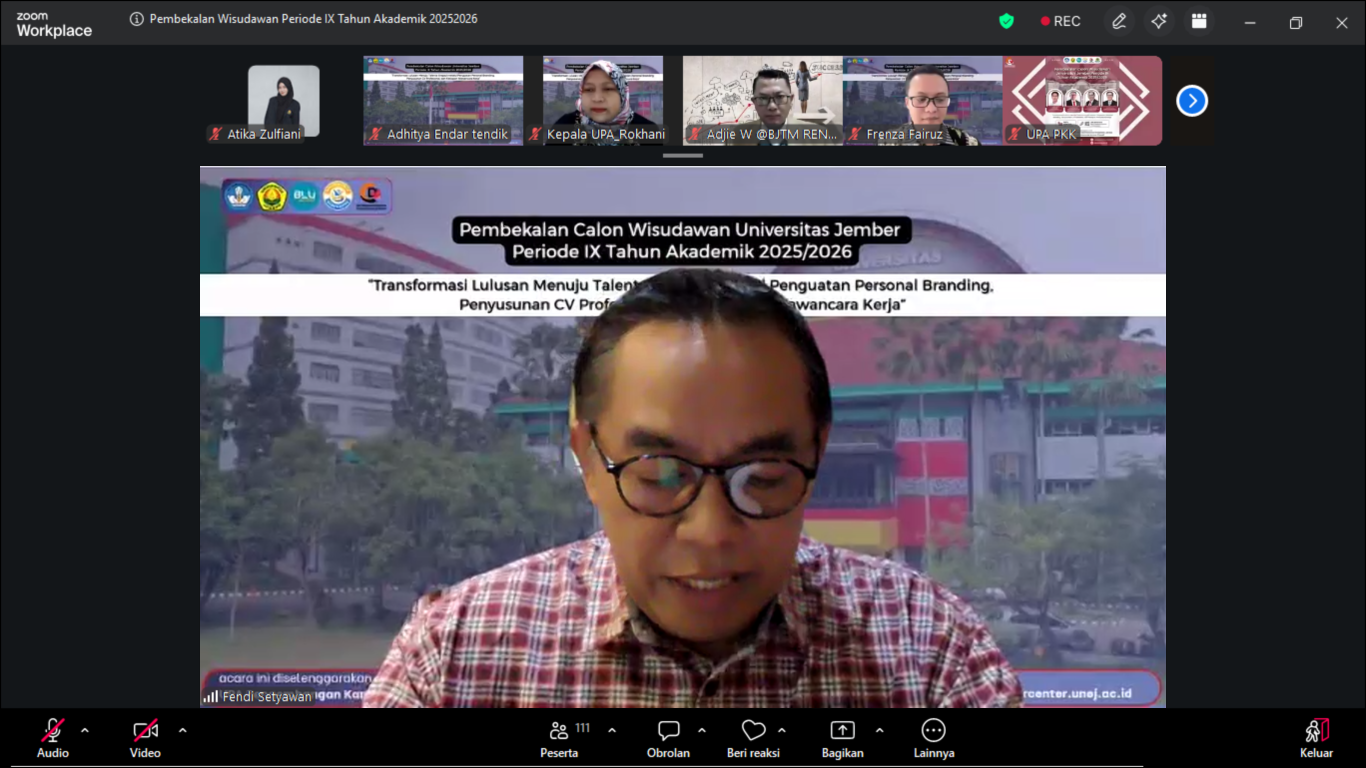
Task: Open the AI Companion sparkle icon
Action: point(1159,21)
